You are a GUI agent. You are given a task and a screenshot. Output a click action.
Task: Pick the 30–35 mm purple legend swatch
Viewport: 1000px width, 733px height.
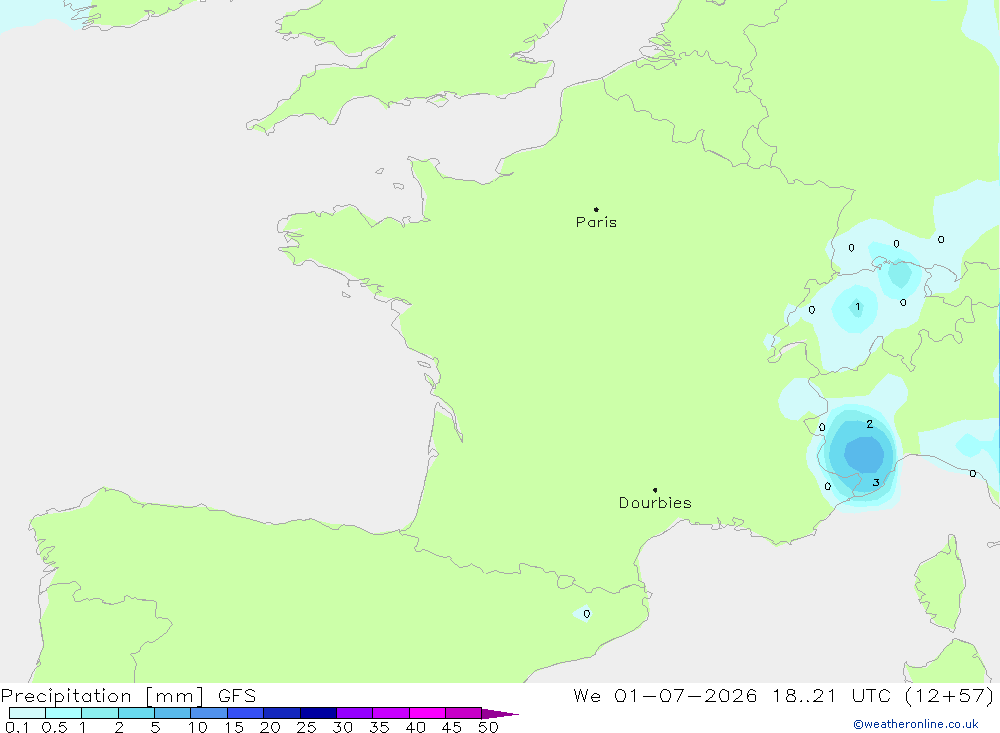(354, 713)
